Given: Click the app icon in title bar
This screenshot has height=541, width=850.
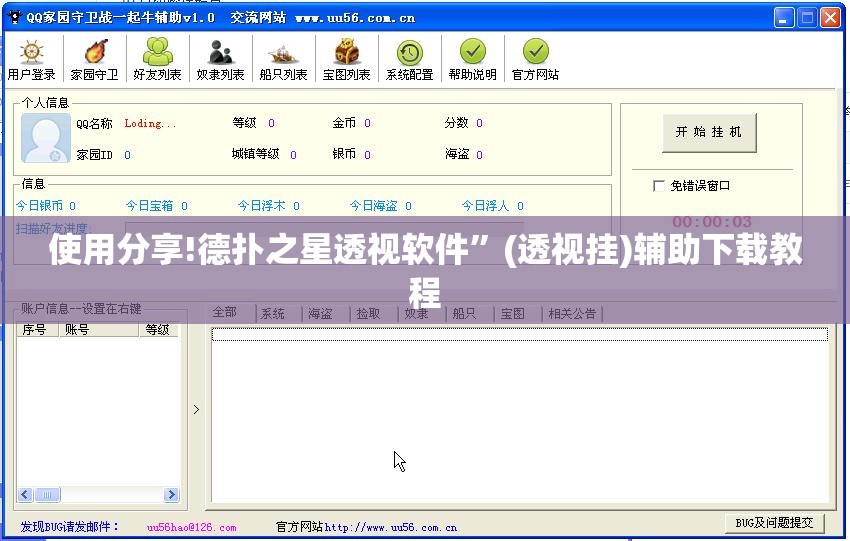Looking at the screenshot, I should click(15, 17).
